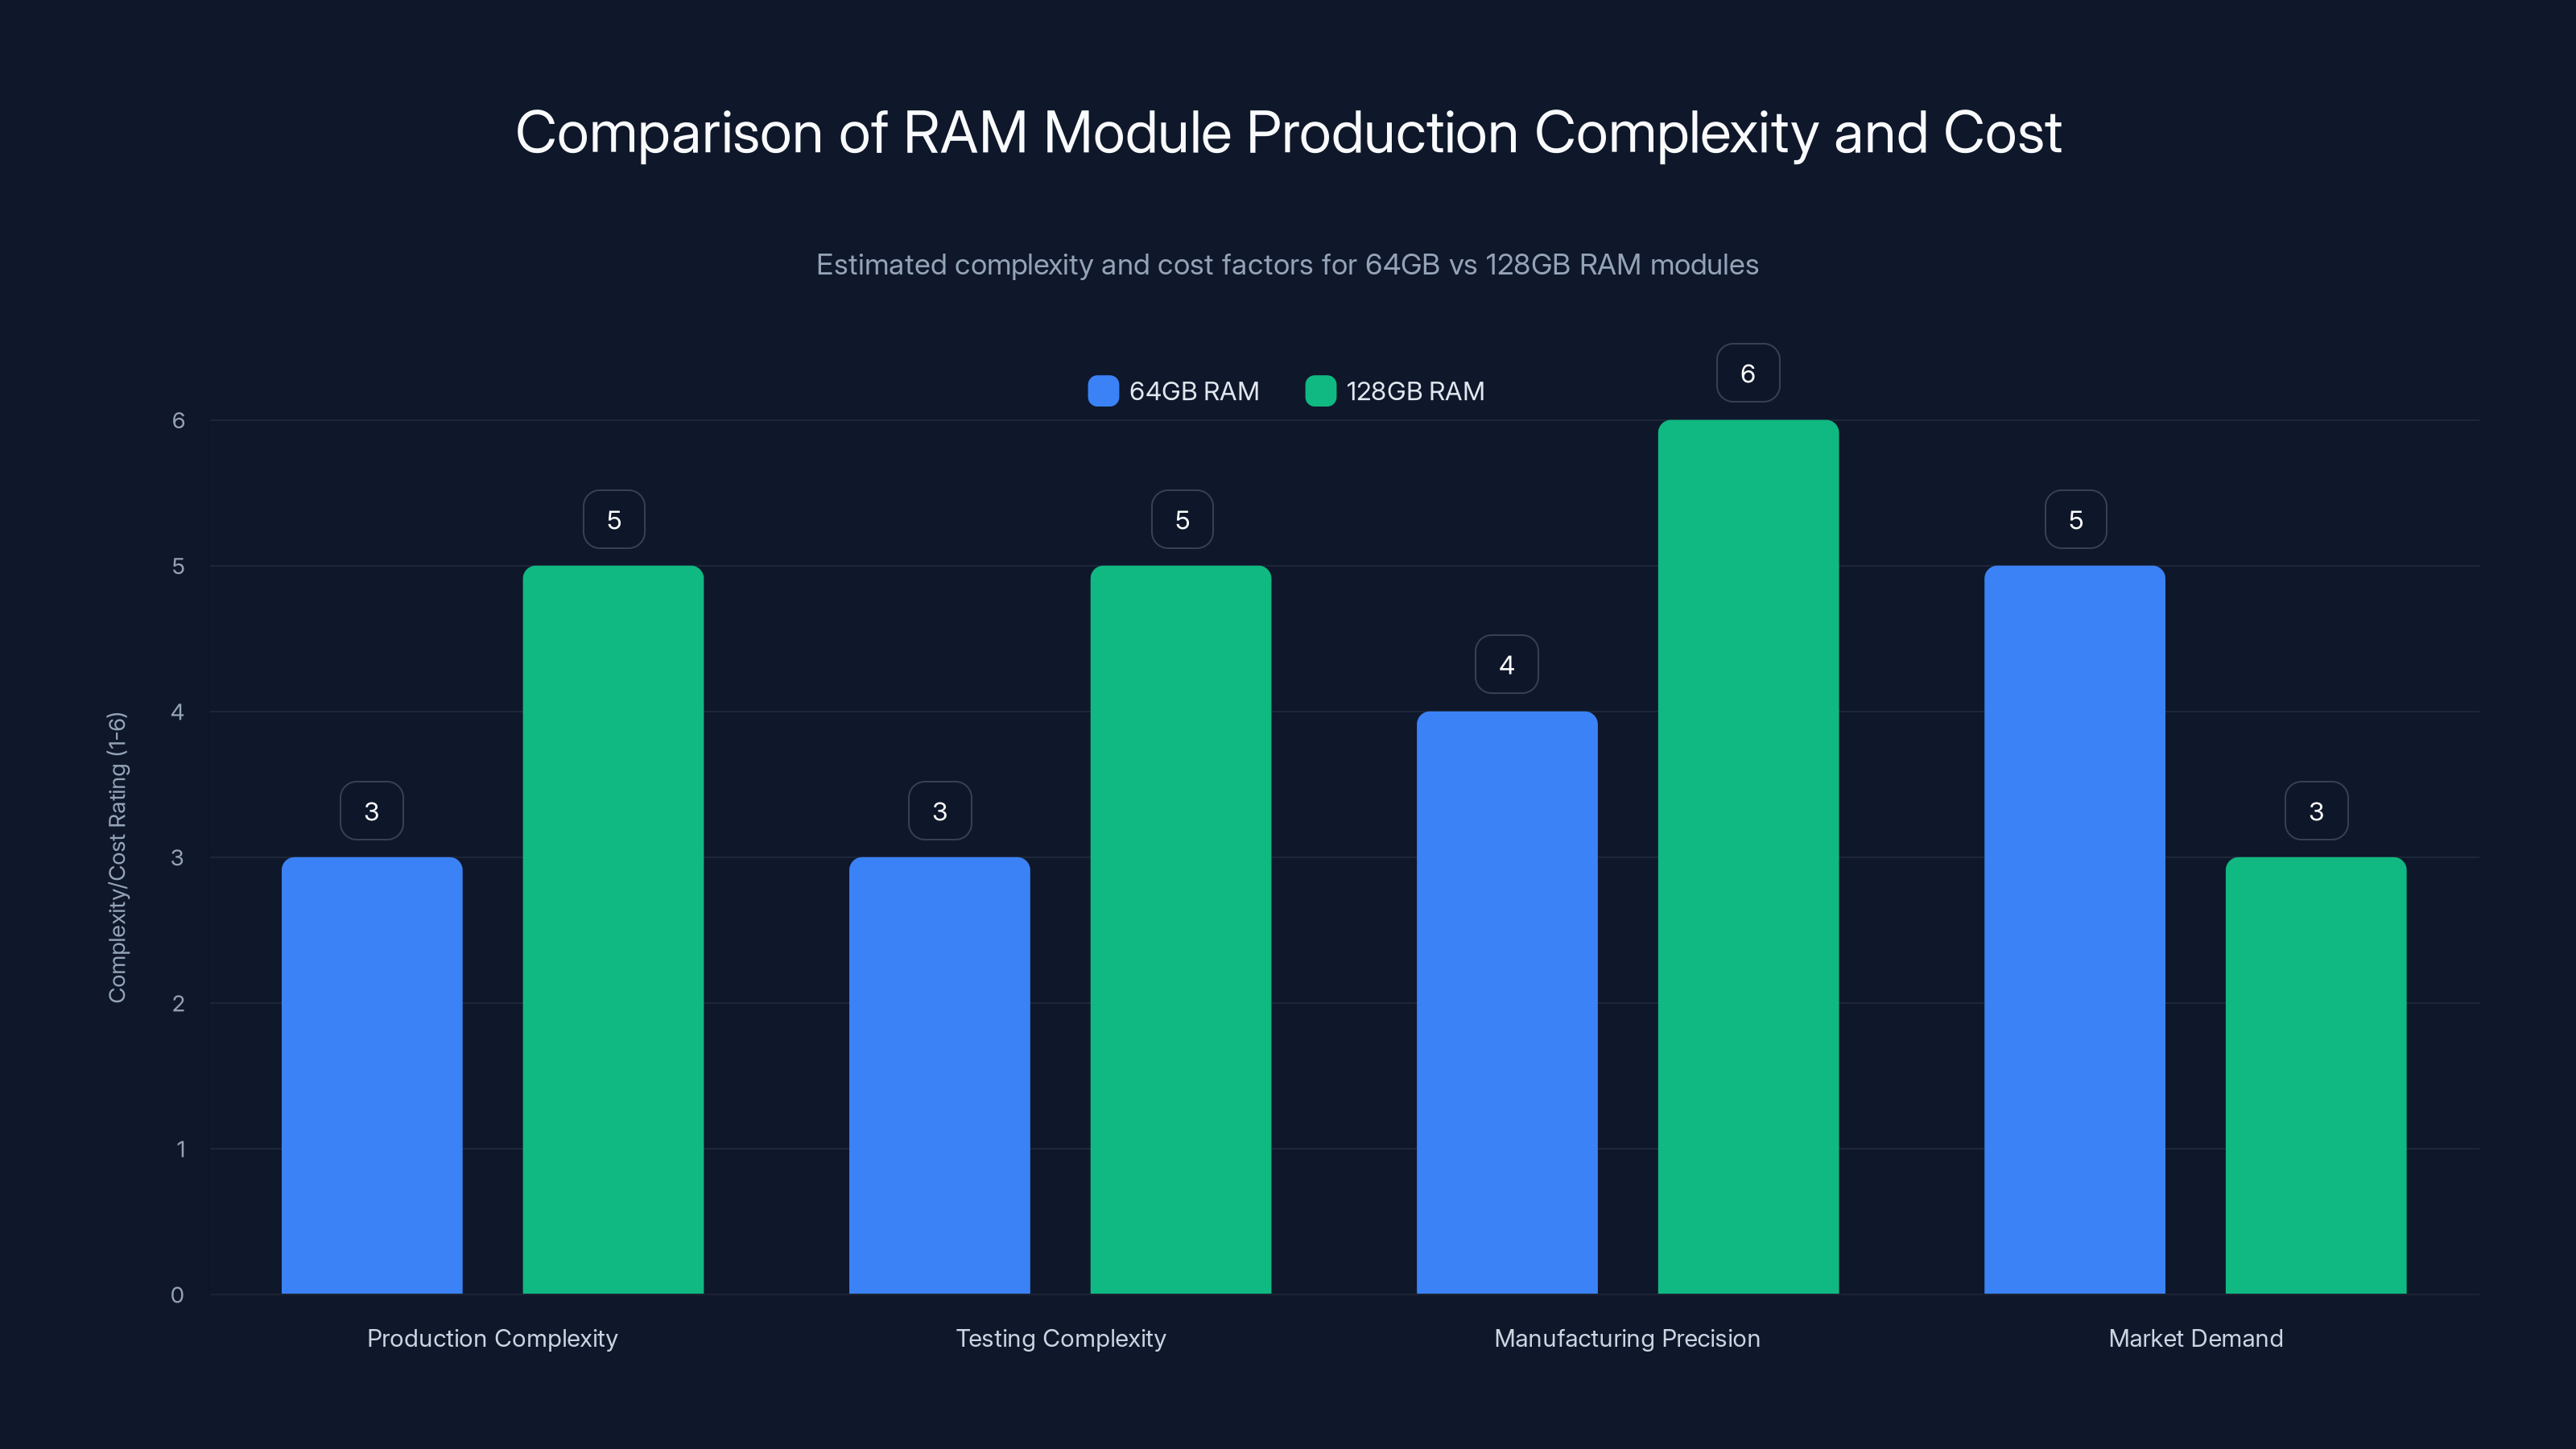
Task: Click the Market Demand axis label
Action: [2196, 1338]
